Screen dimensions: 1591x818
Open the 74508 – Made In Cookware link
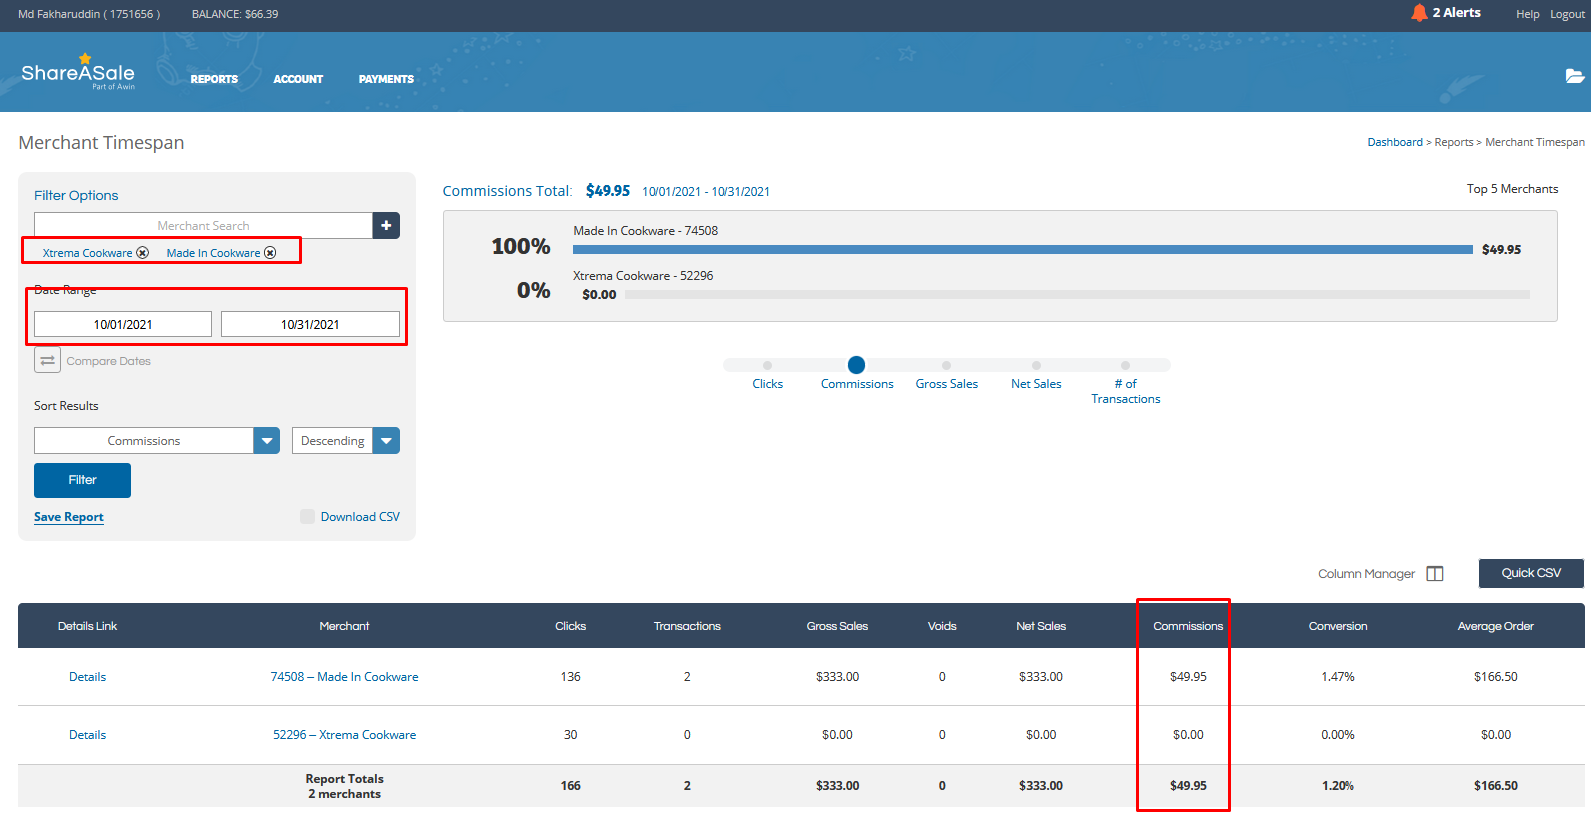[344, 677]
